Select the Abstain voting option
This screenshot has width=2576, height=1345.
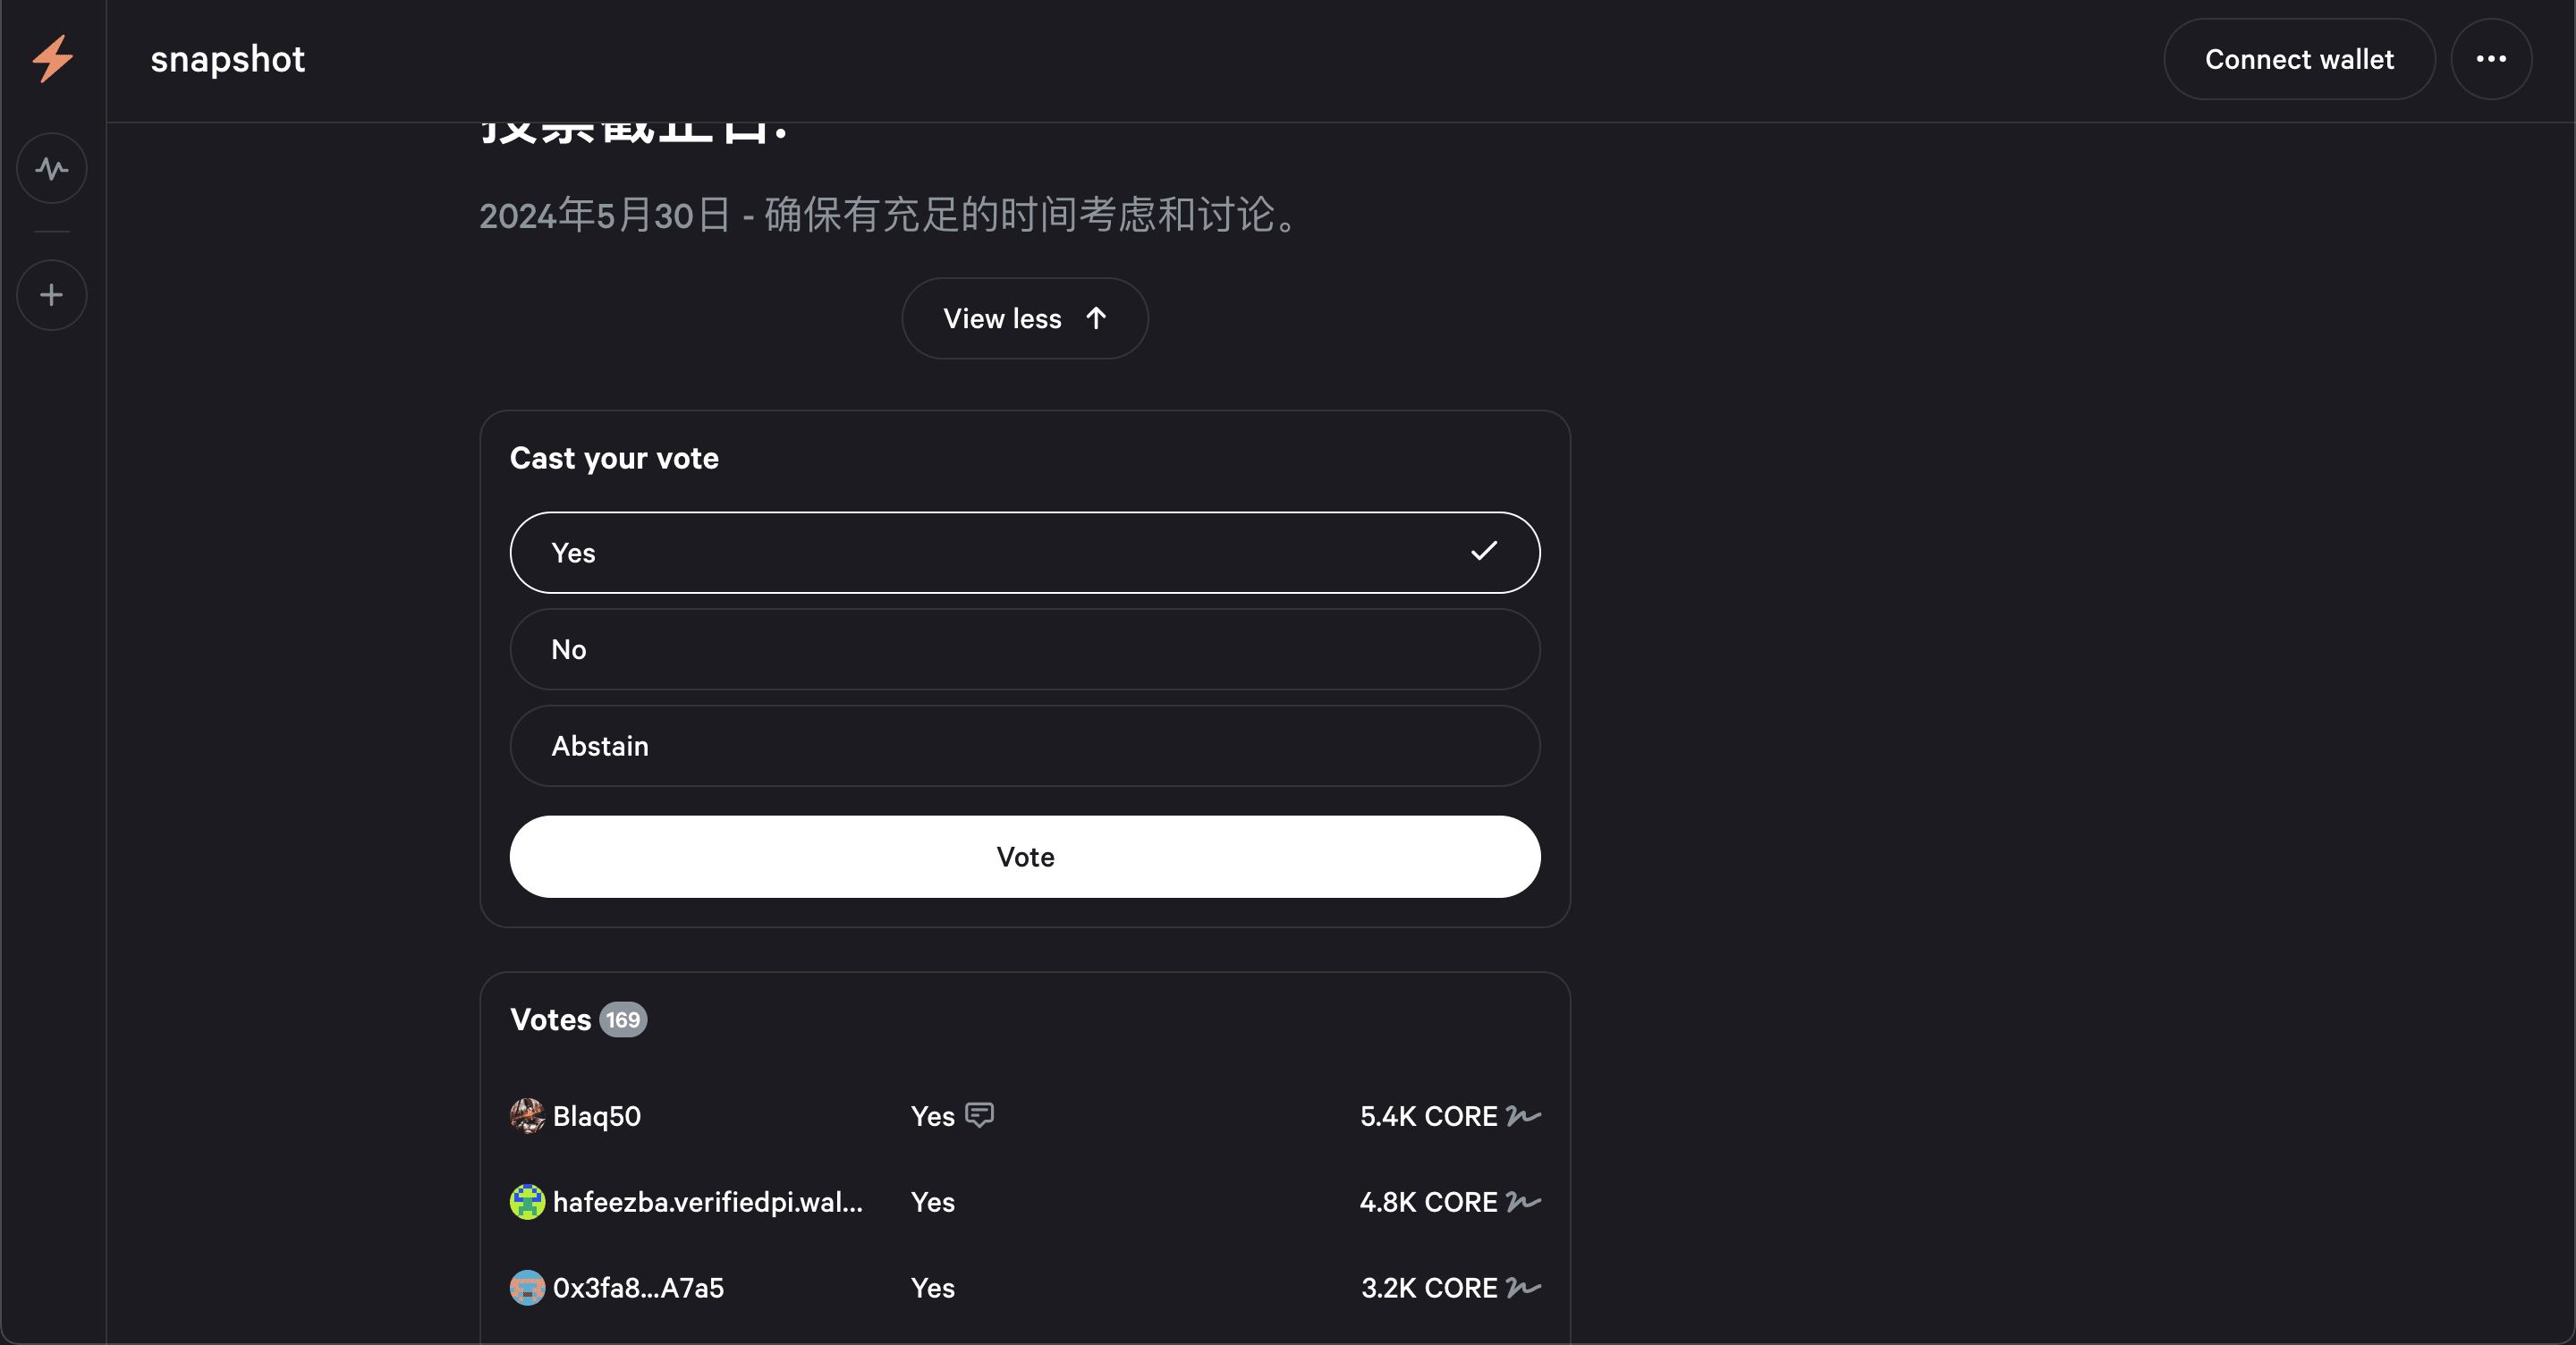coord(1024,746)
